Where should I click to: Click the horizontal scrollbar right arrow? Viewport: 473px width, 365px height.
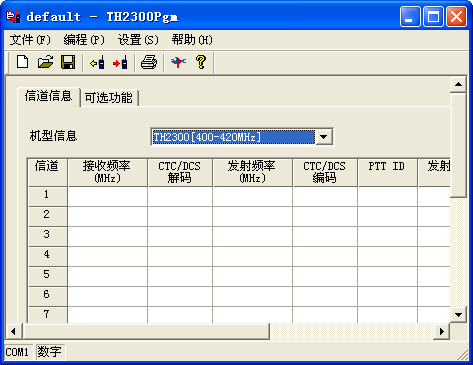pos(442,331)
